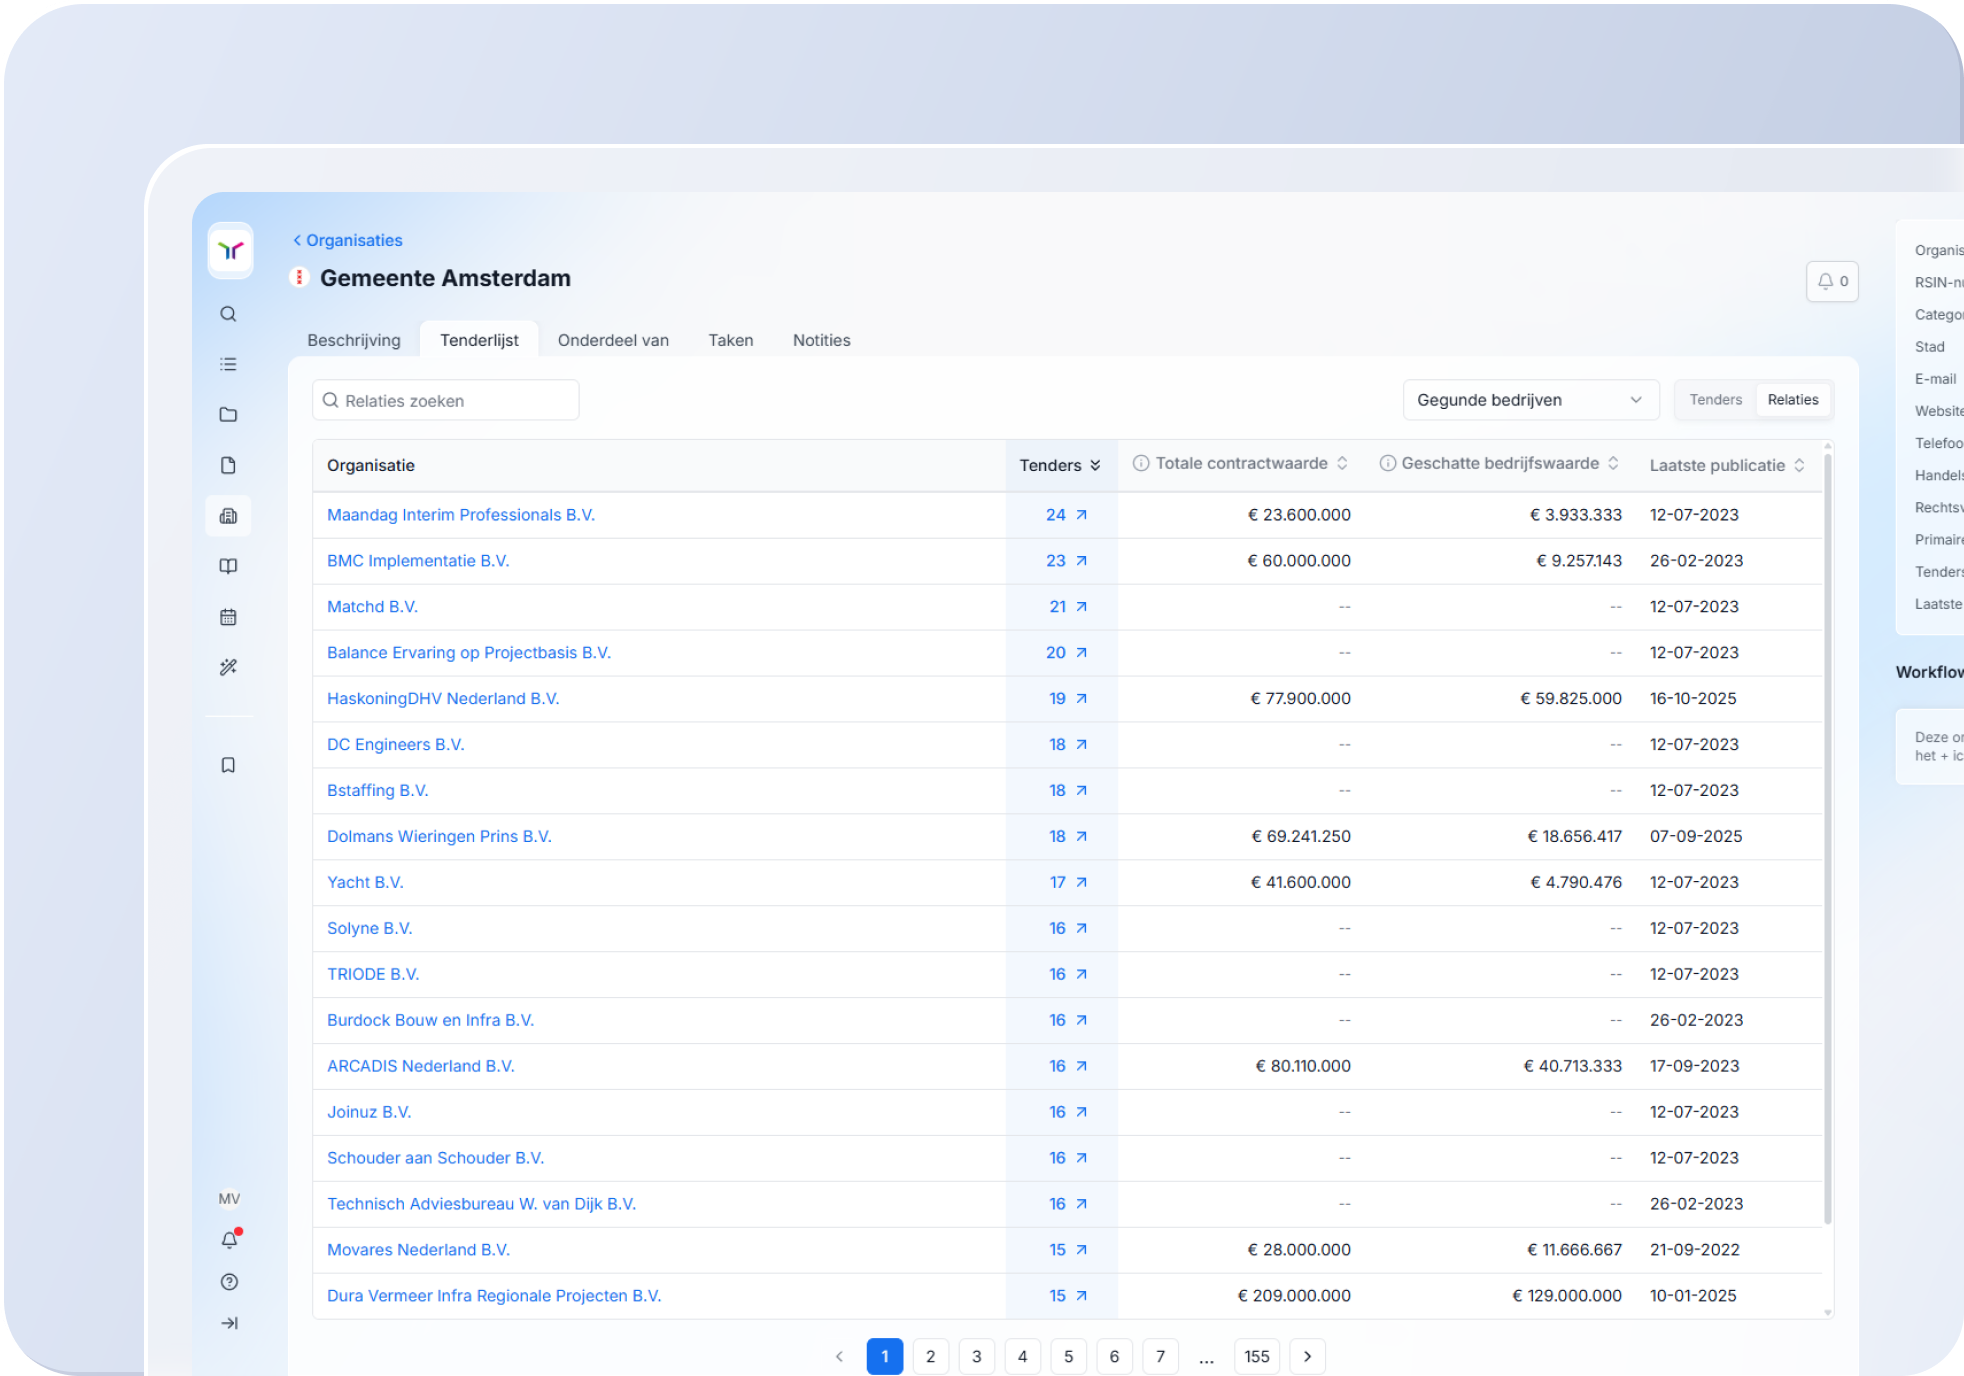The height and width of the screenshot is (1376, 1964).
Task: Select current page 1 button
Action: pos(885,1357)
